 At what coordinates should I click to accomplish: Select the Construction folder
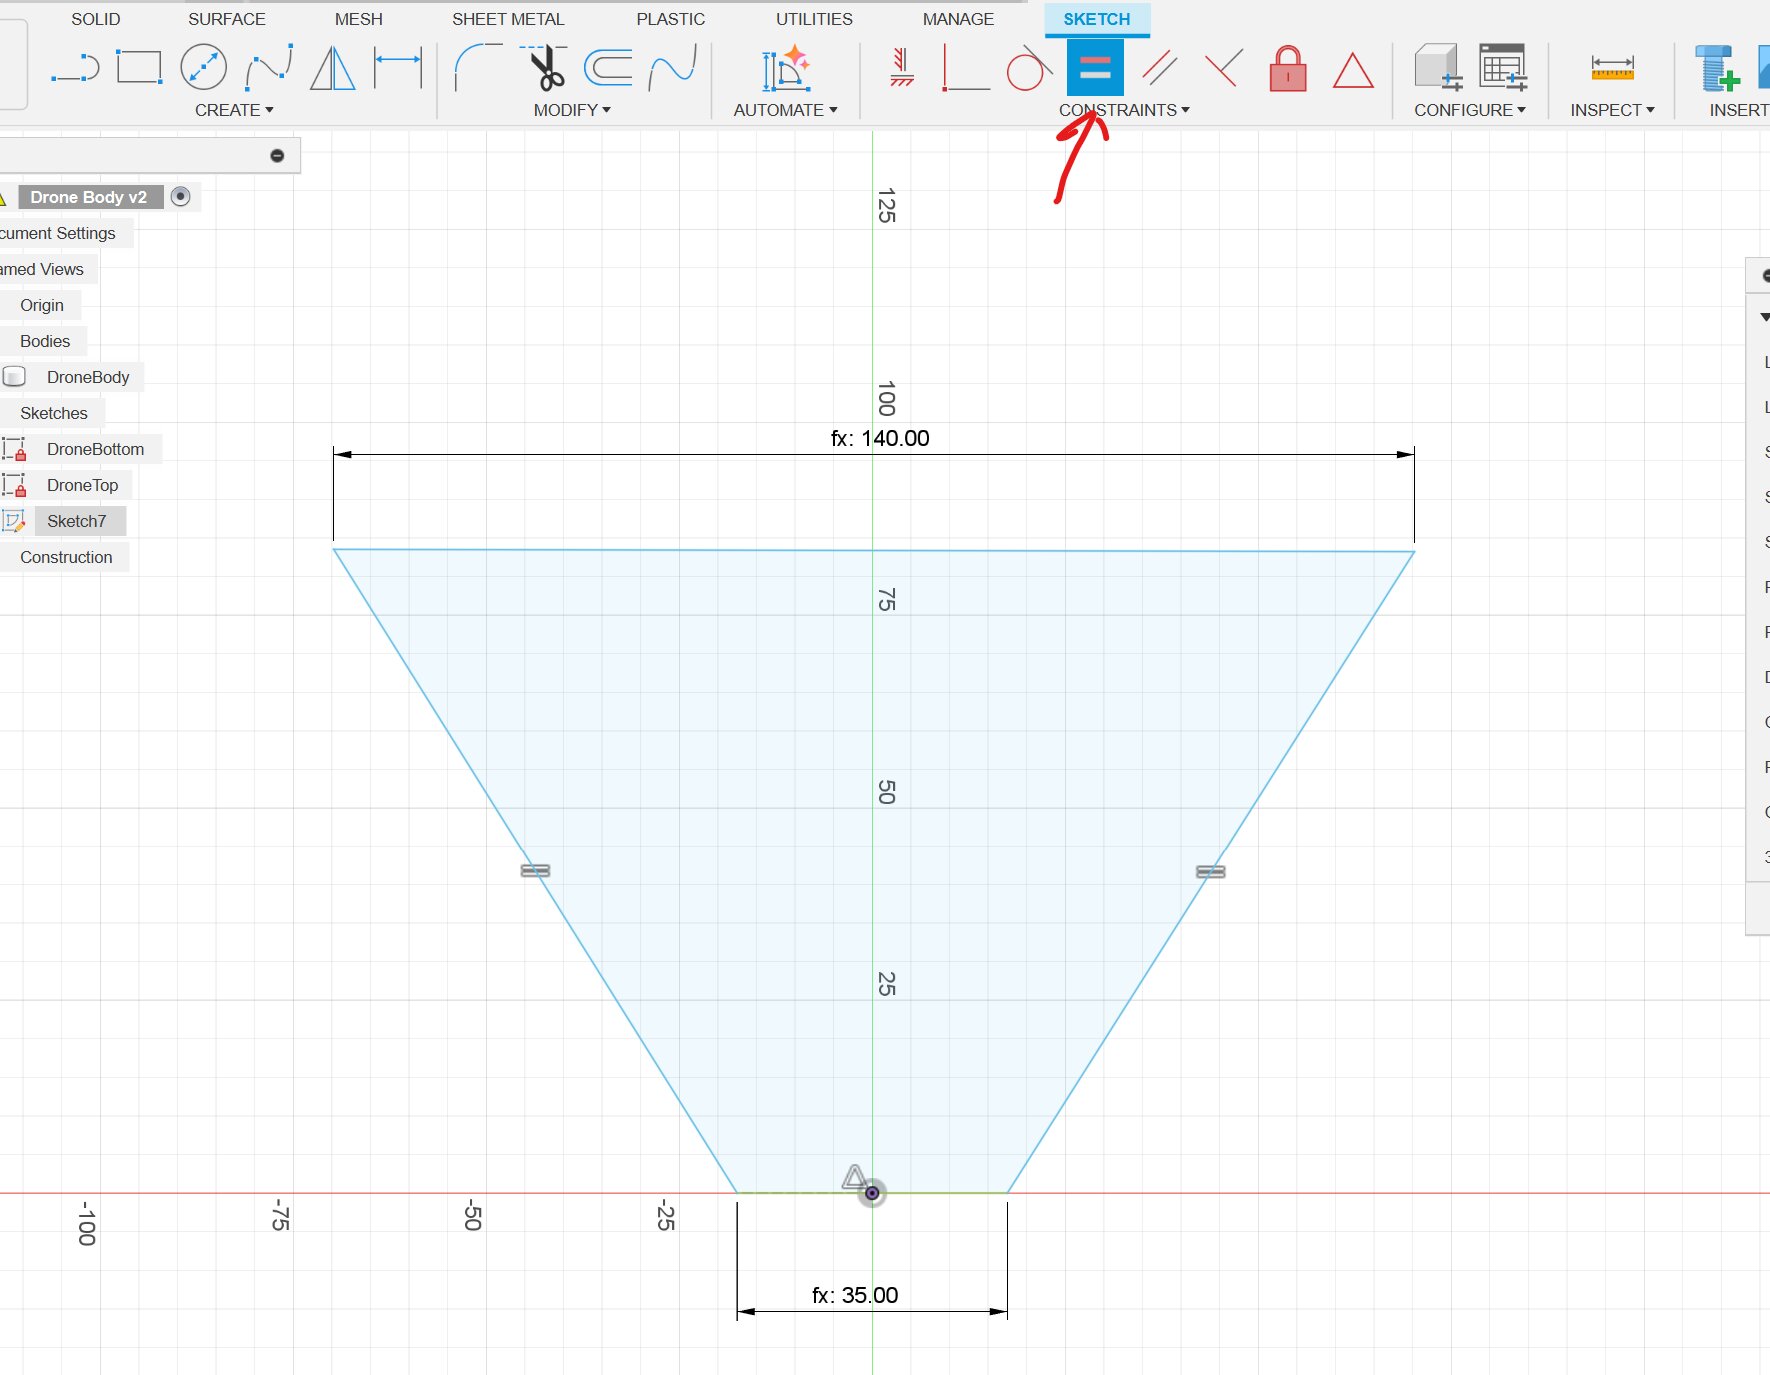(66, 557)
